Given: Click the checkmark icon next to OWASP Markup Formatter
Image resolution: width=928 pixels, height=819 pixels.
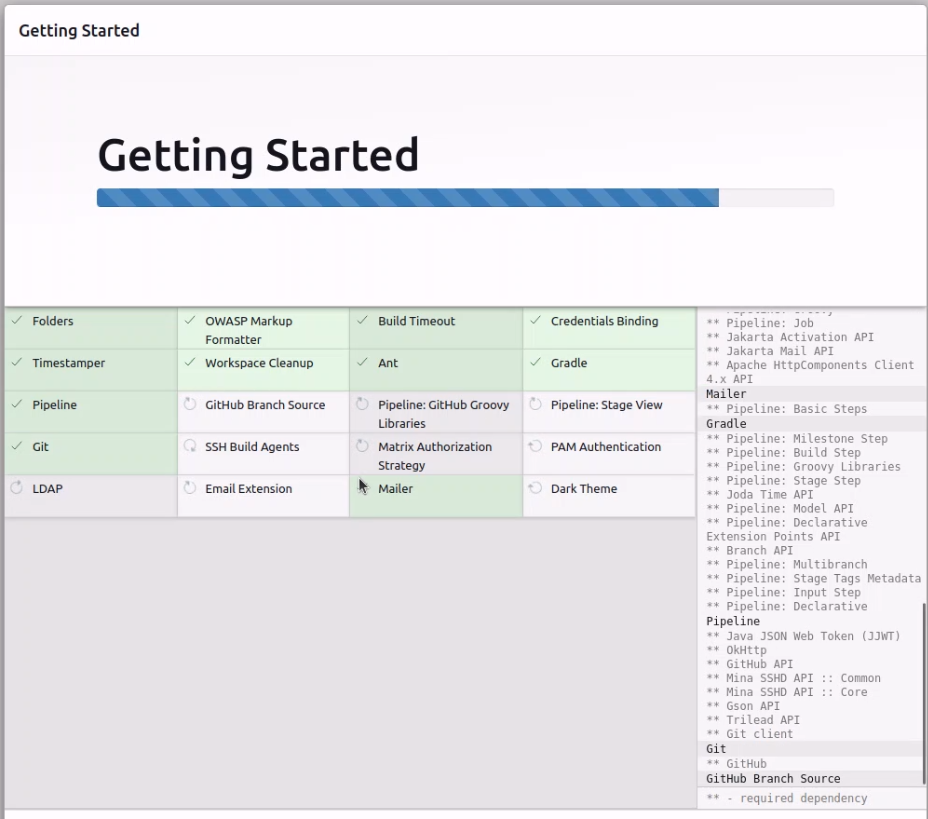Looking at the screenshot, I should pyautogui.click(x=189, y=321).
